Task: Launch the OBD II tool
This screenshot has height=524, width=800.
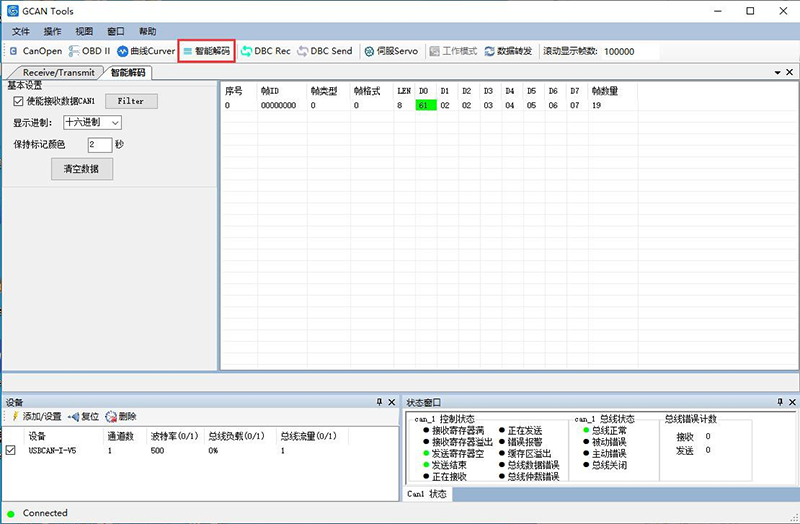Action: (x=90, y=51)
